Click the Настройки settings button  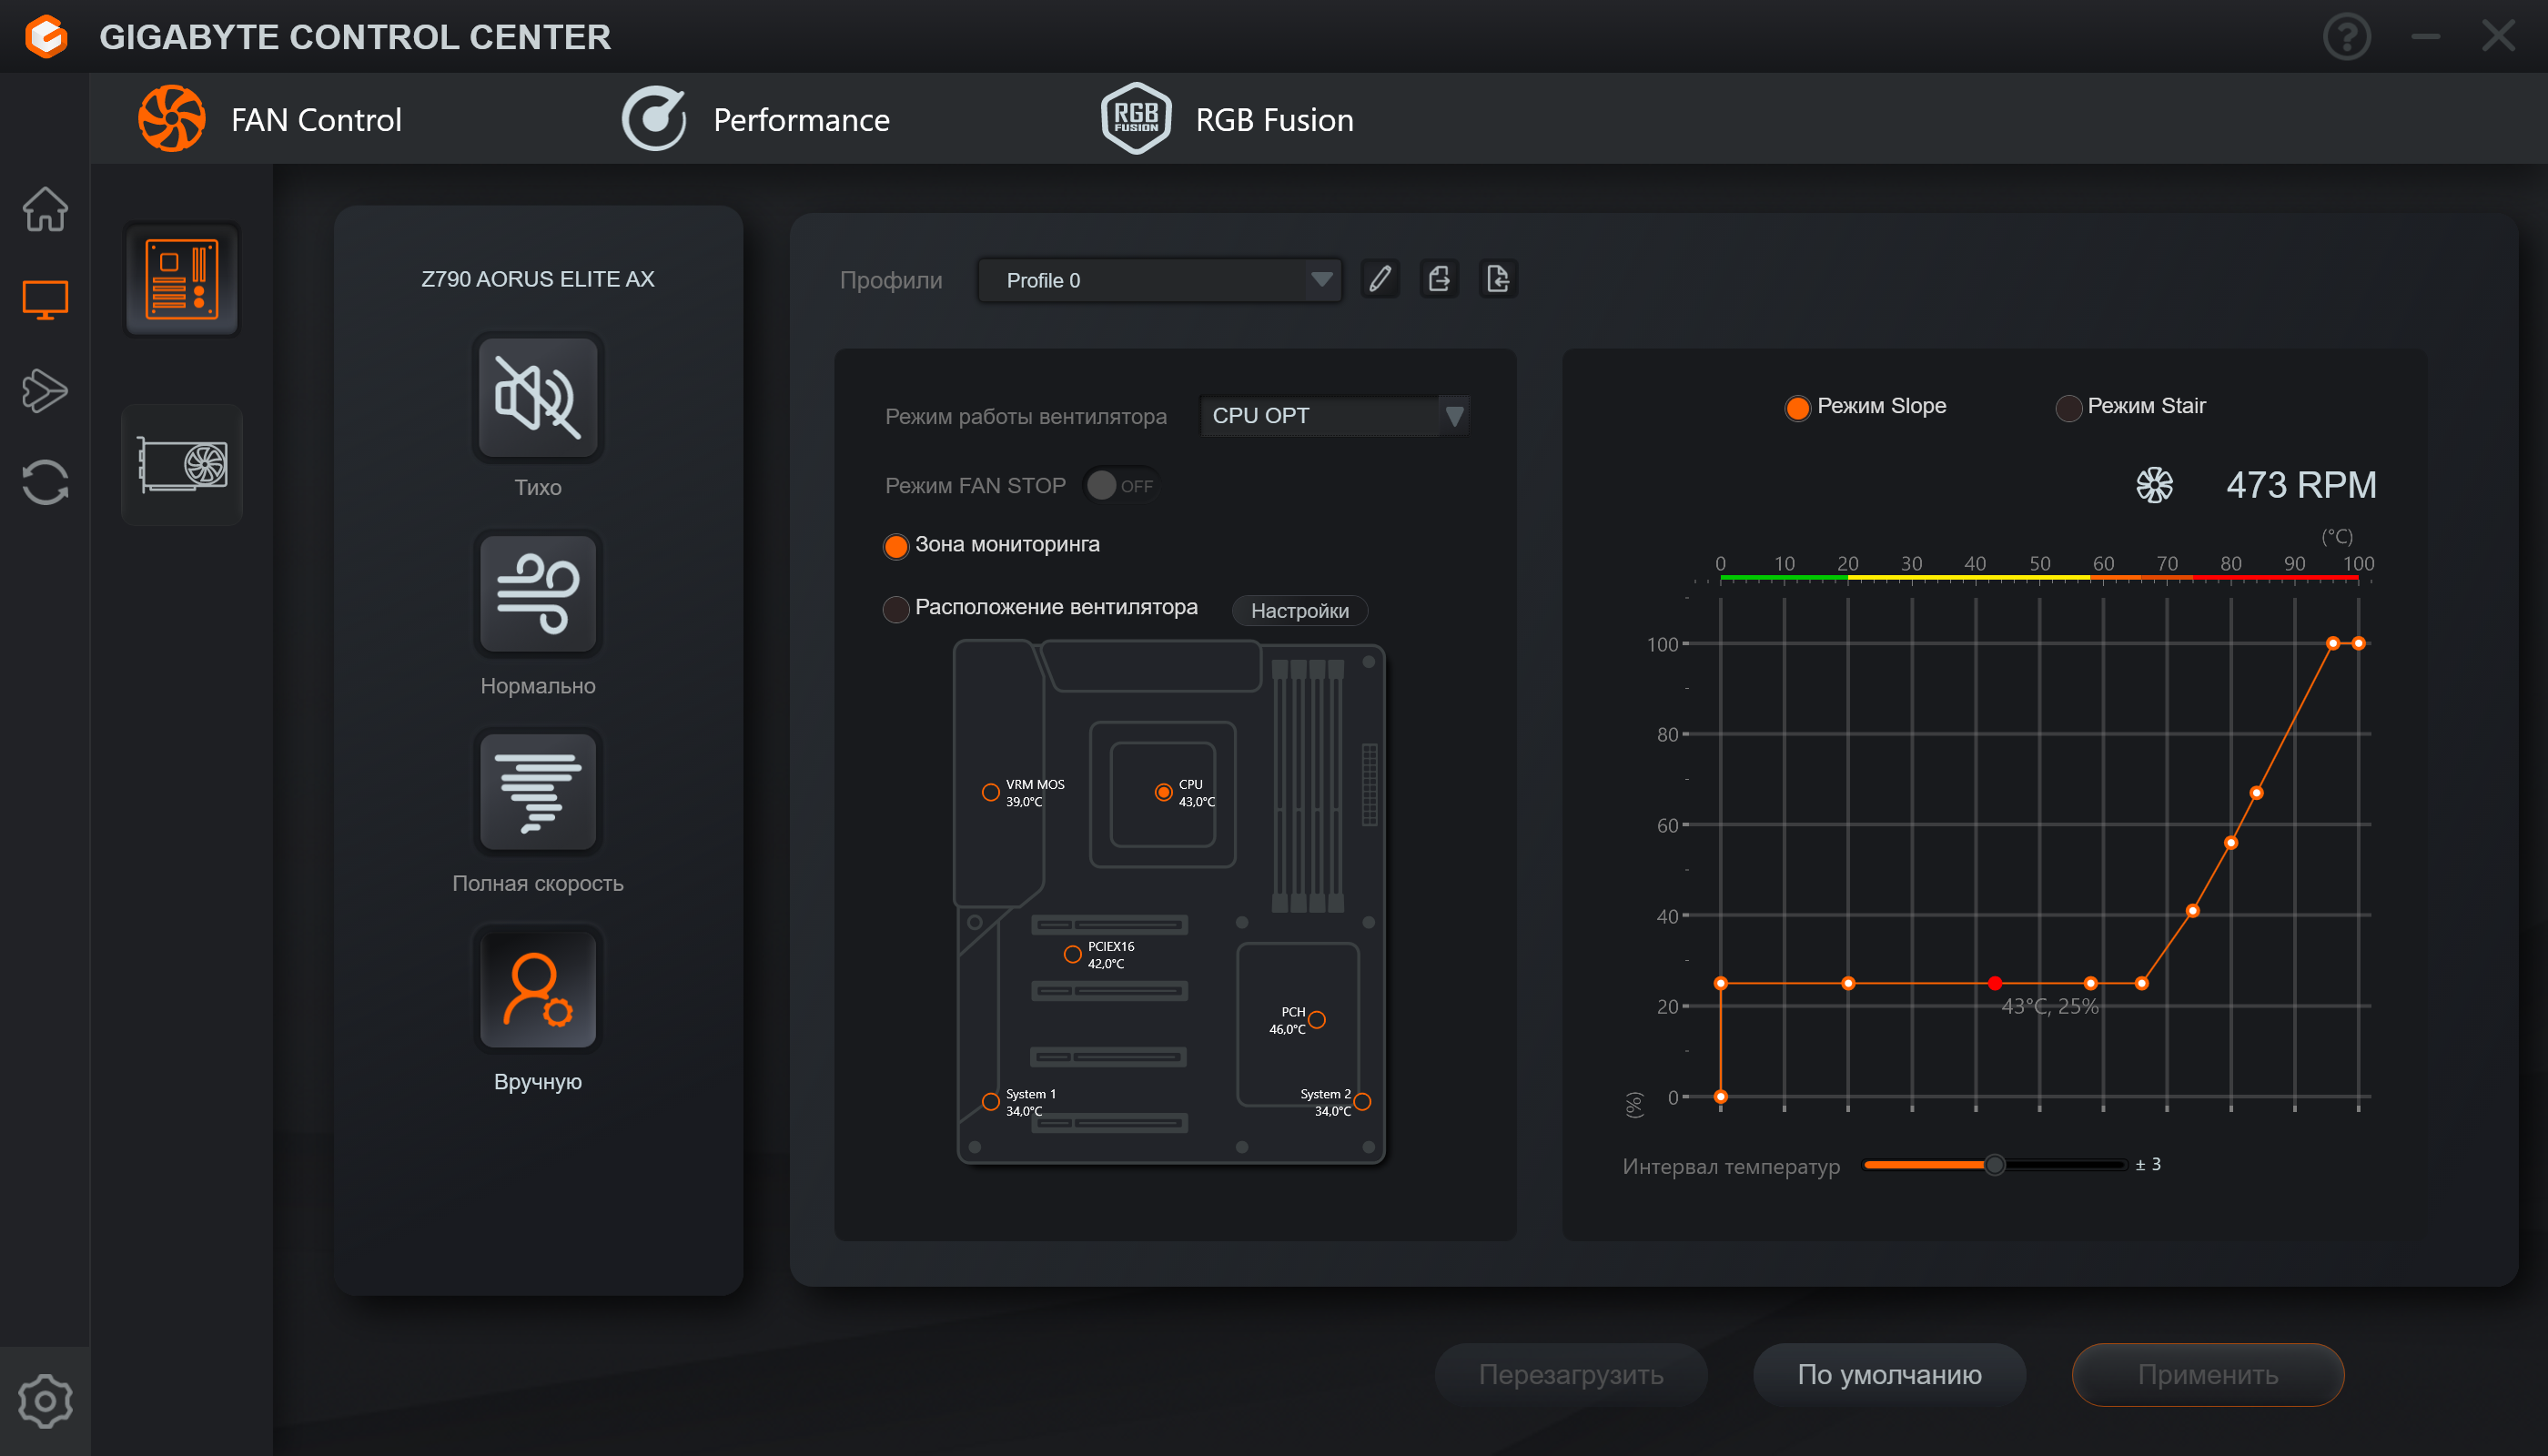pos(1299,610)
